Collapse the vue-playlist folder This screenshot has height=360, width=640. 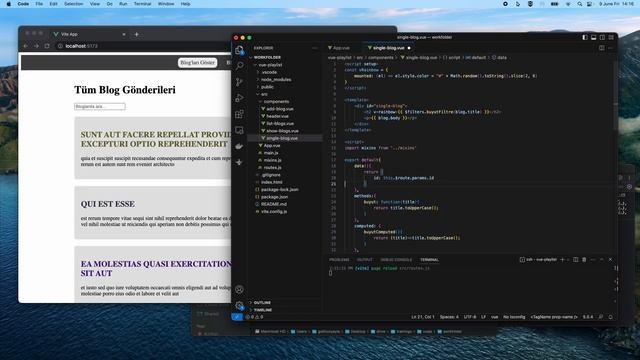click(x=270, y=65)
